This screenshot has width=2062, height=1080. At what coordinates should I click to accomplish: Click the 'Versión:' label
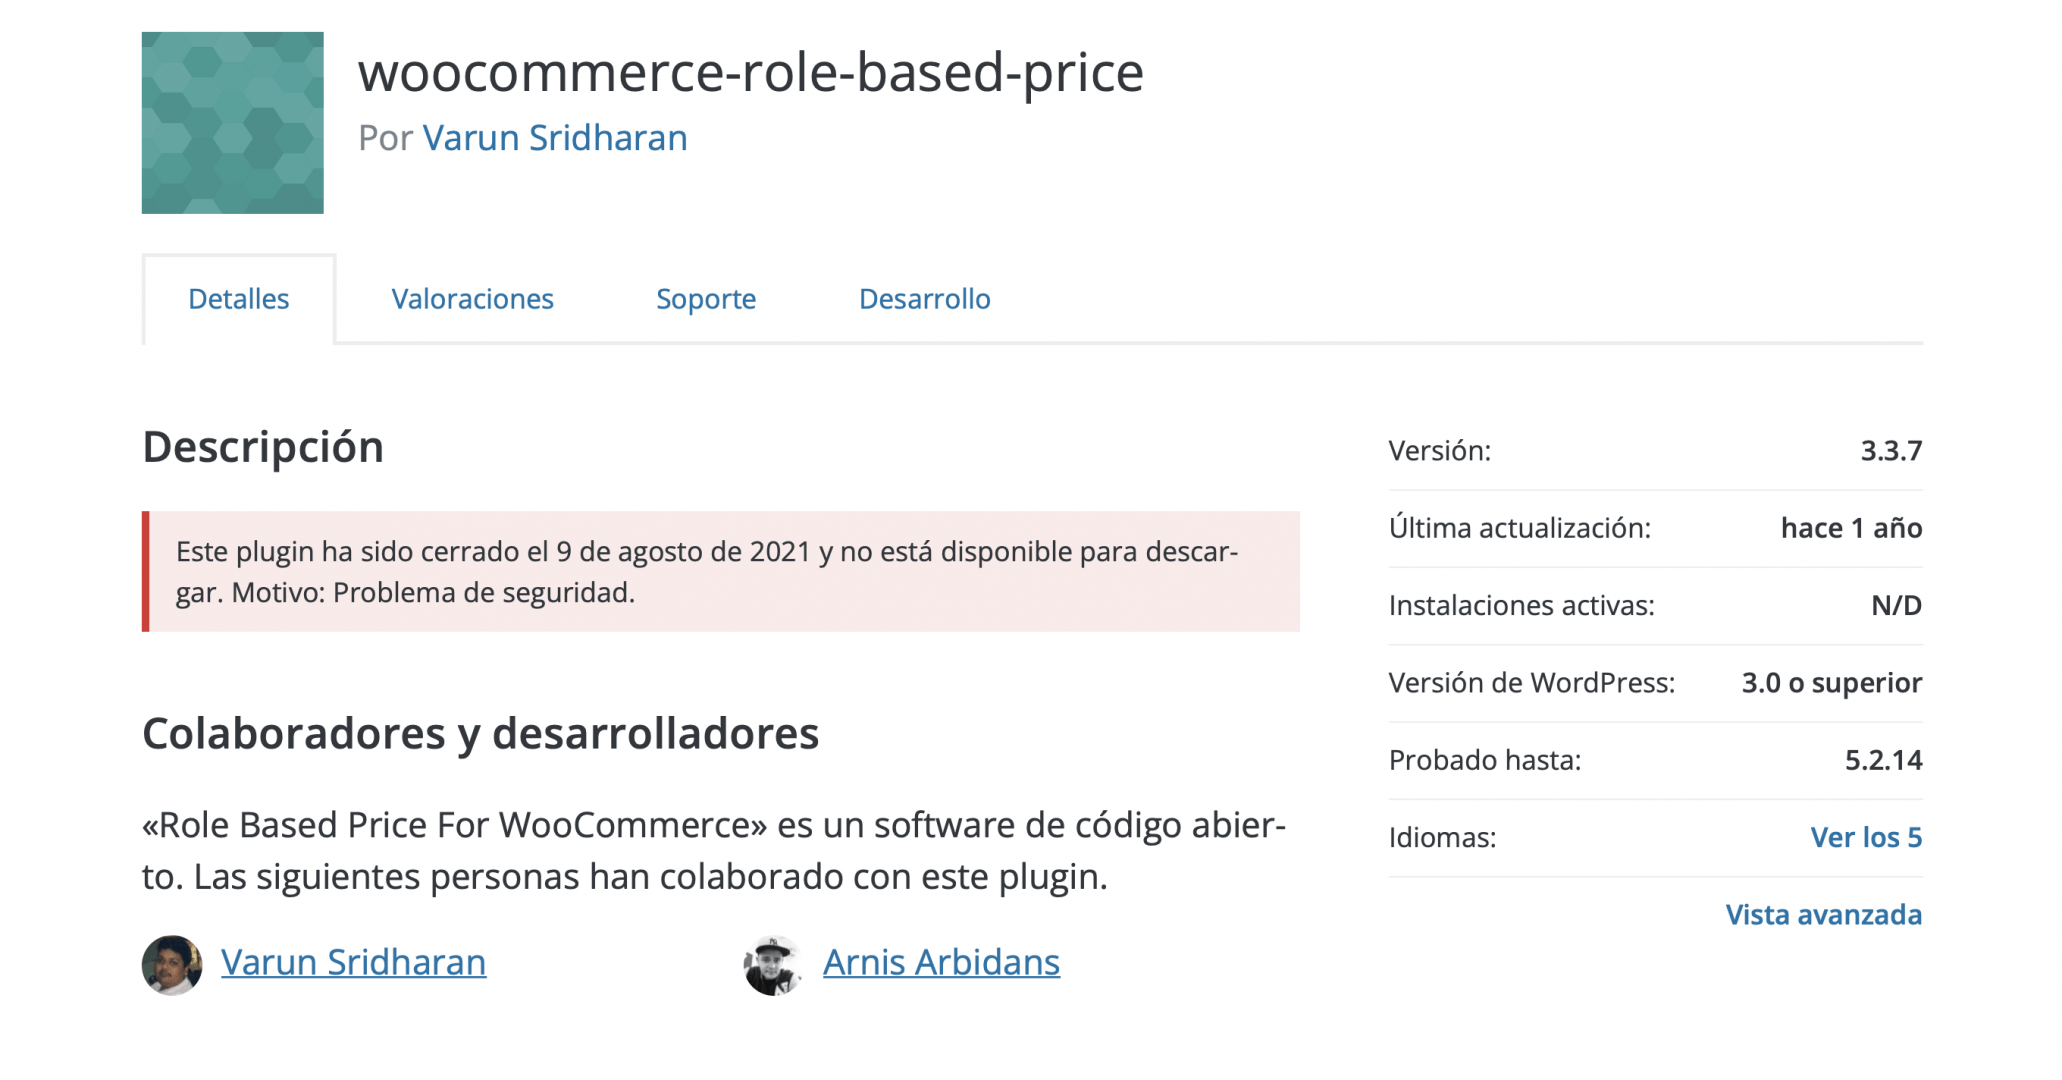pyautogui.click(x=1440, y=450)
